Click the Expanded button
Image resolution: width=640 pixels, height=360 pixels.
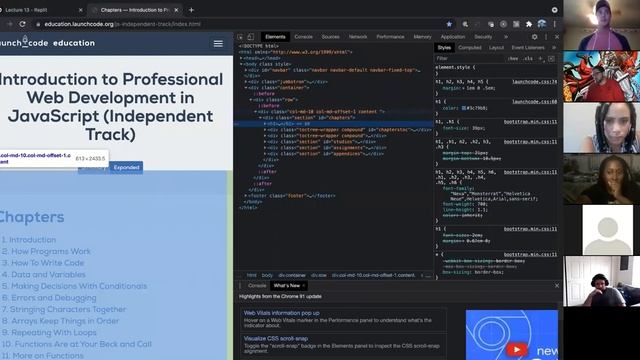click(126, 167)
